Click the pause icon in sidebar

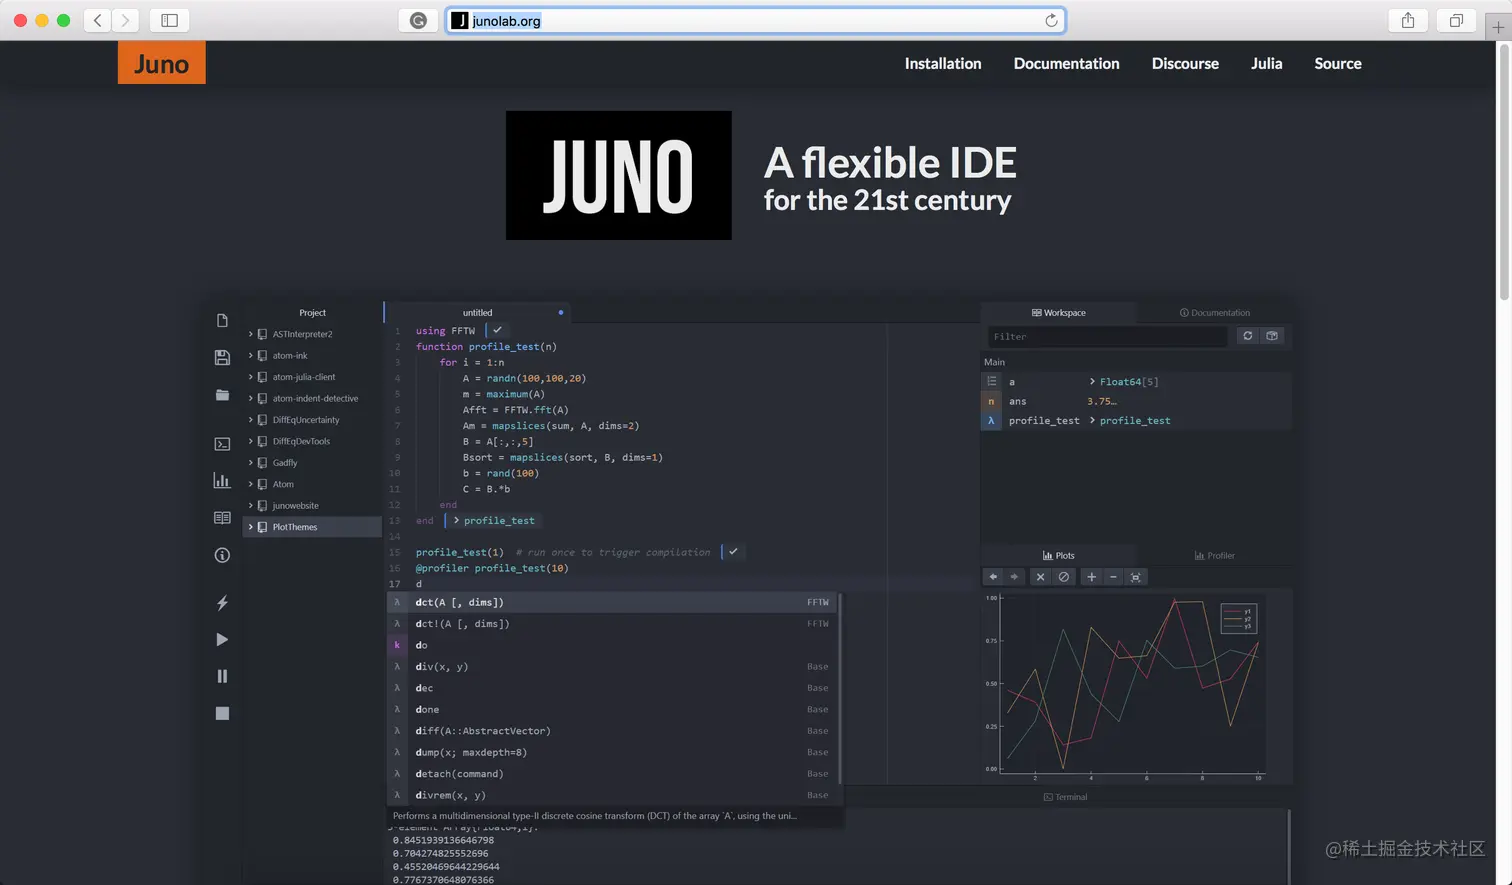pyautogui.click(x=222, y=676)
